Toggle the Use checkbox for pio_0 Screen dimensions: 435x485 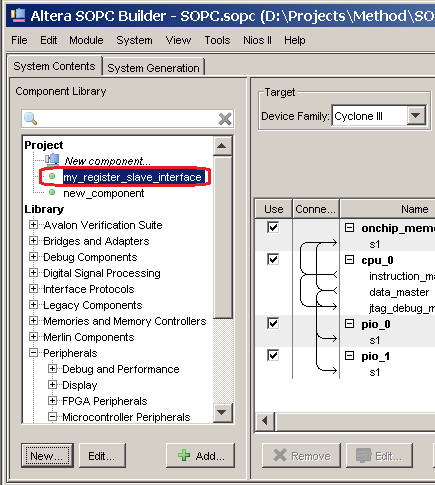point(273,323)
